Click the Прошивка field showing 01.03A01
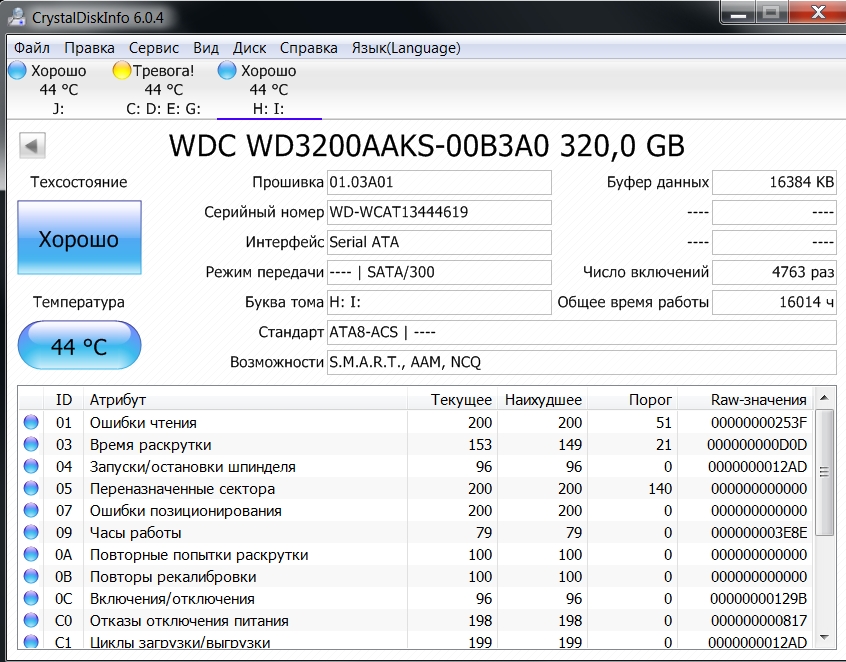The image size is (846, 662). click(439, 182)
